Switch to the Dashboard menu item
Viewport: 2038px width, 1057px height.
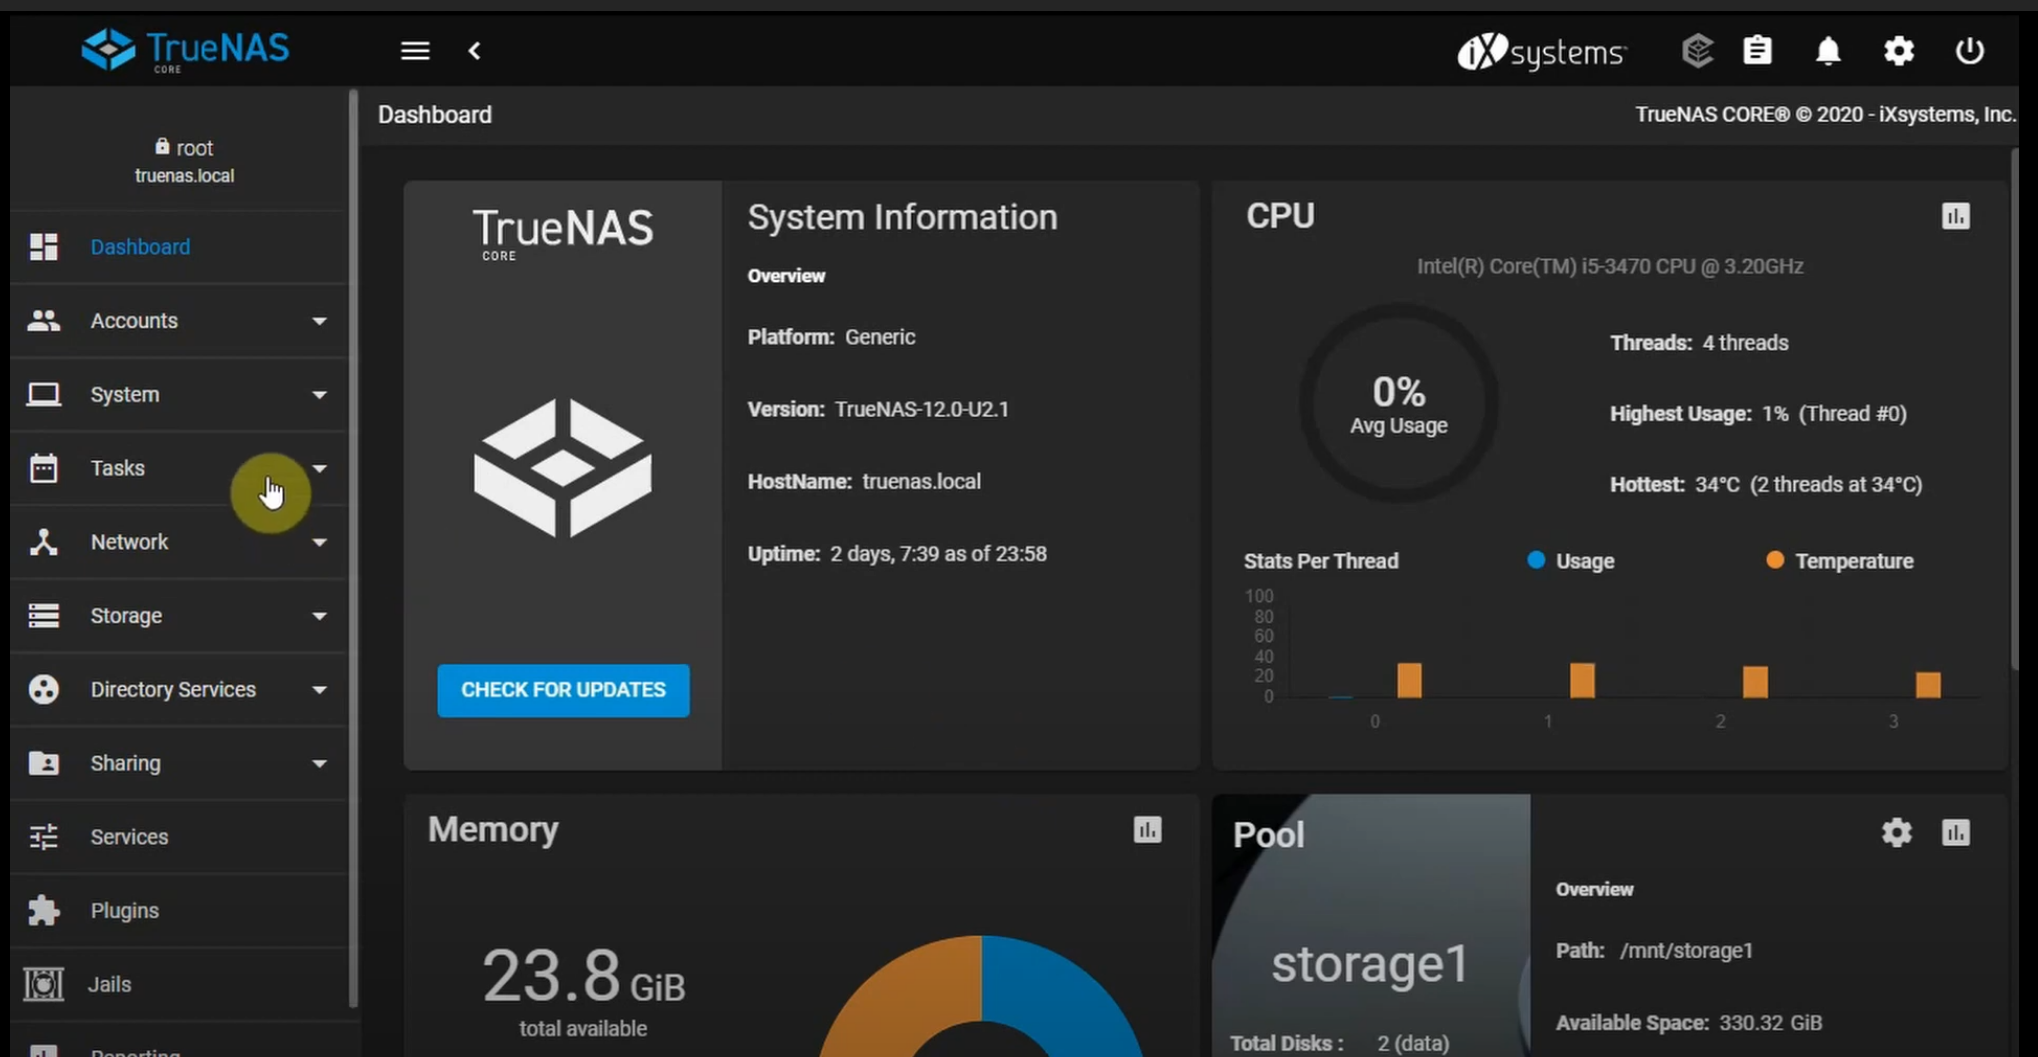140,247
